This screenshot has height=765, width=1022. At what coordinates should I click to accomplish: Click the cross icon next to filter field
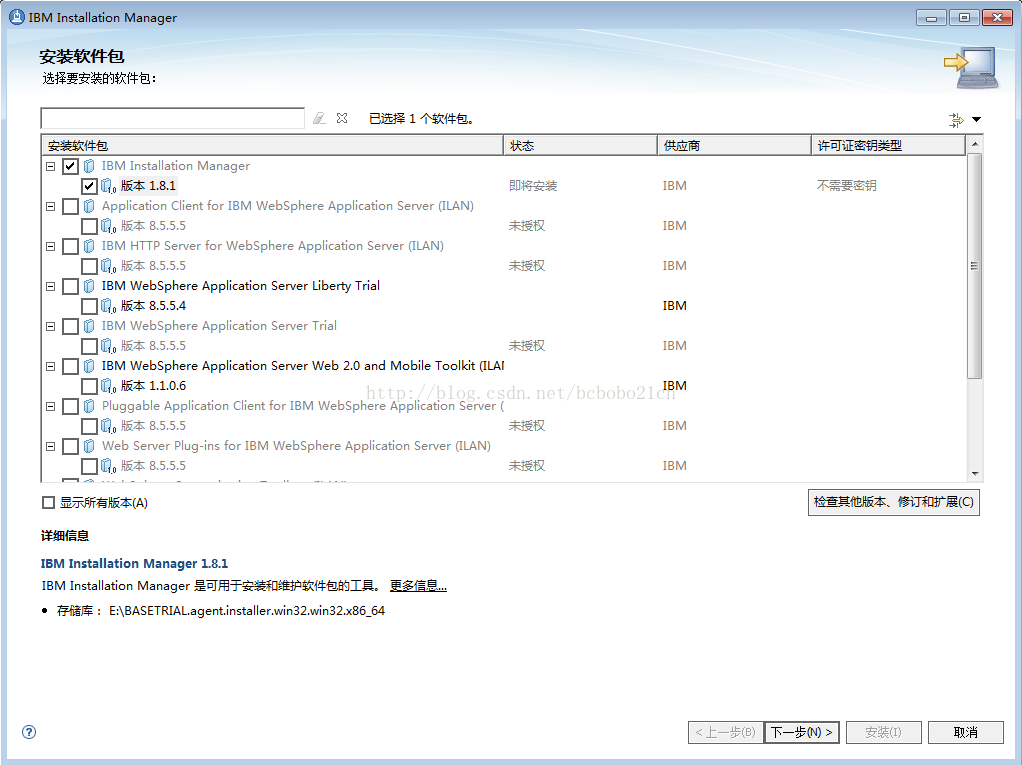[342, 118]
